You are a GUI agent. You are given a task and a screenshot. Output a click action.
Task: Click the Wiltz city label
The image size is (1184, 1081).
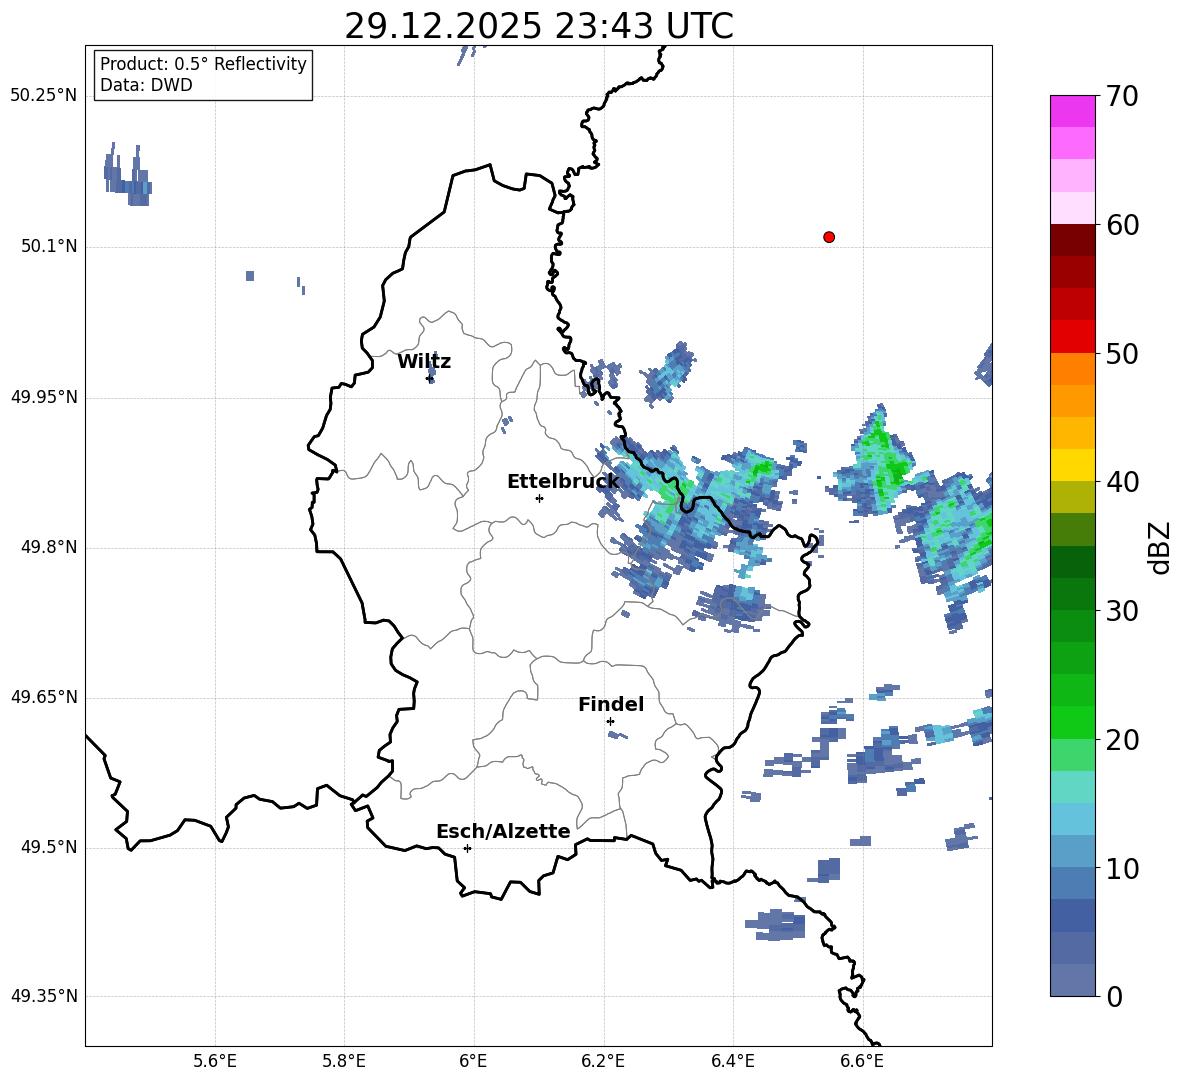pyautogui.click(x=424, y=362)
